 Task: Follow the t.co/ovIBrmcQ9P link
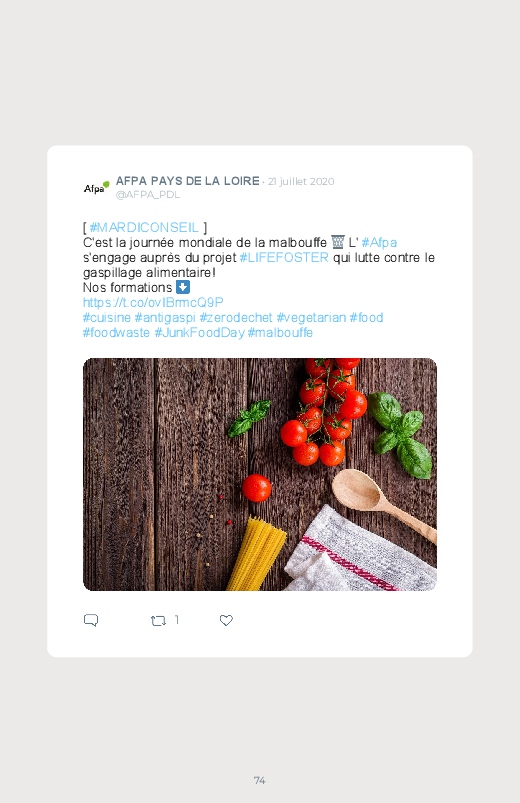(153, 302)
